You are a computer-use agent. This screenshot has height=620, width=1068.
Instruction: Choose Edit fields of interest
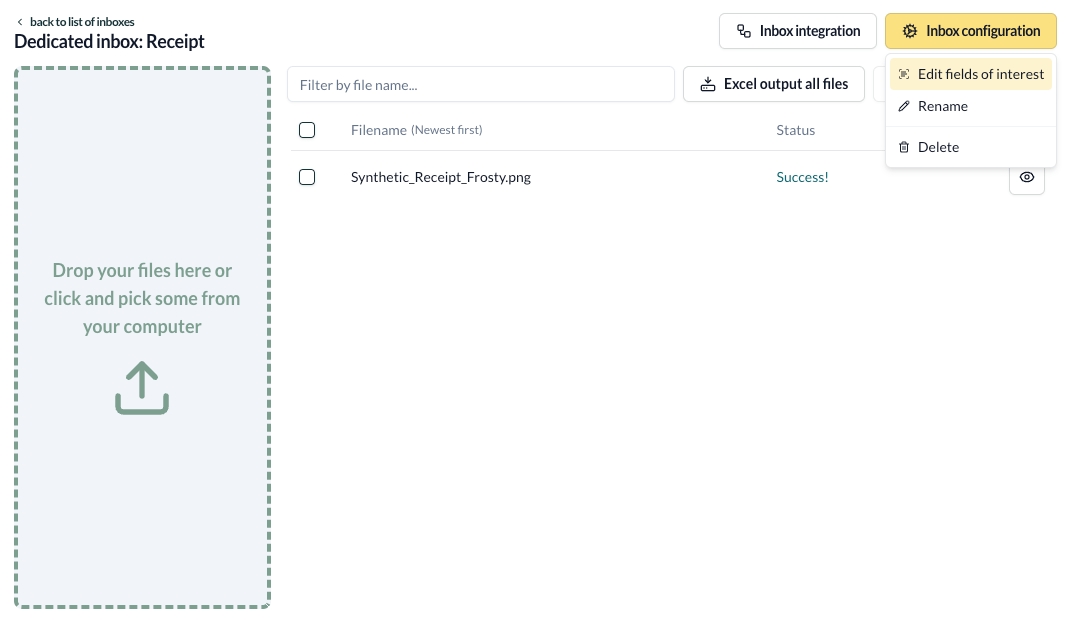pos(980,74)
